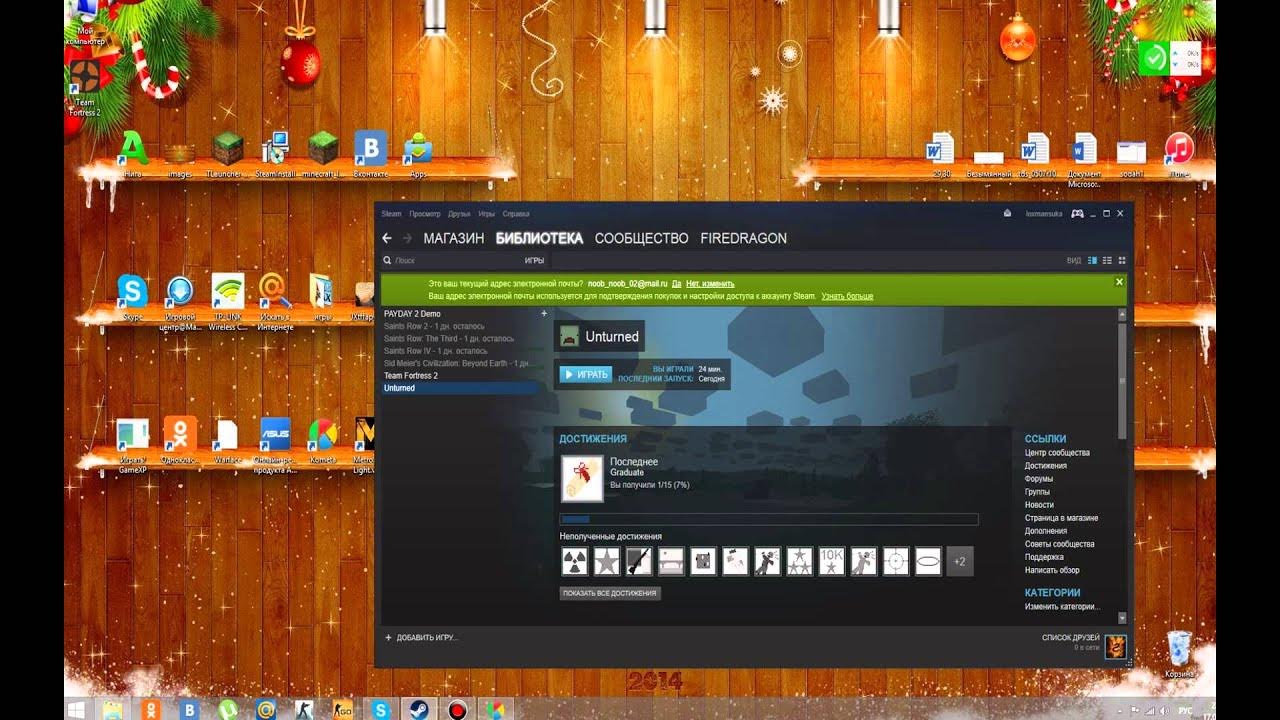Open the Вконтакте desktop shortcut
This screenshot has width=1280, height=720.
[371, 155]
